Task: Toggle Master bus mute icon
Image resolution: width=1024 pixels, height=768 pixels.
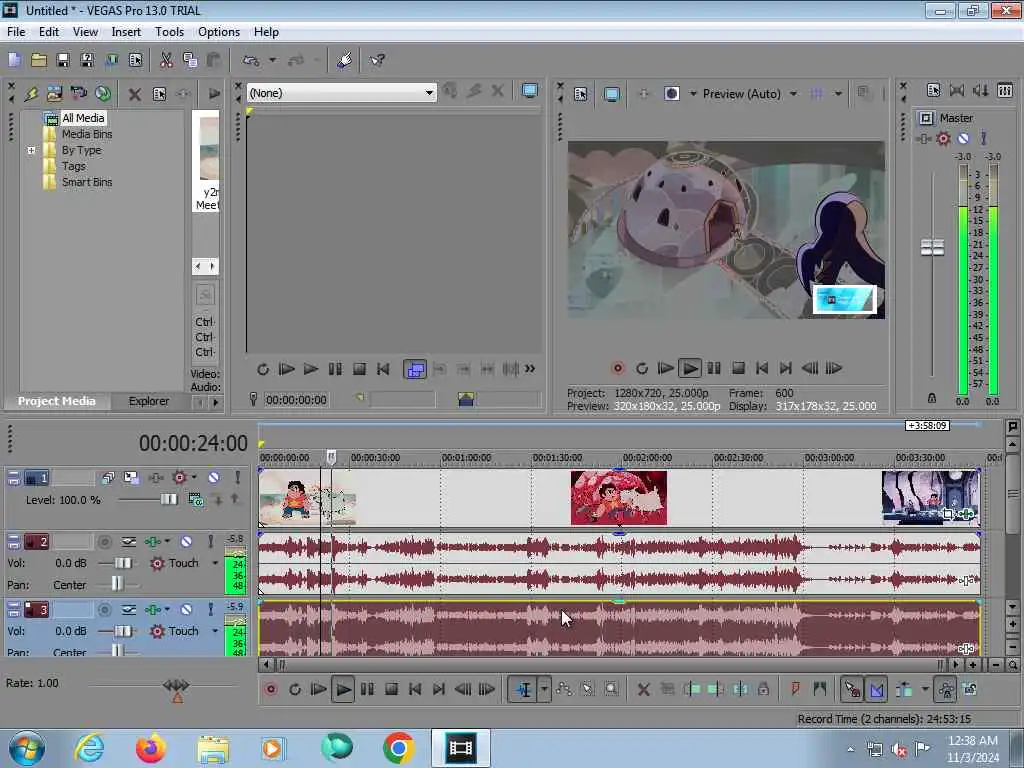Action: [x=963, y=138]
